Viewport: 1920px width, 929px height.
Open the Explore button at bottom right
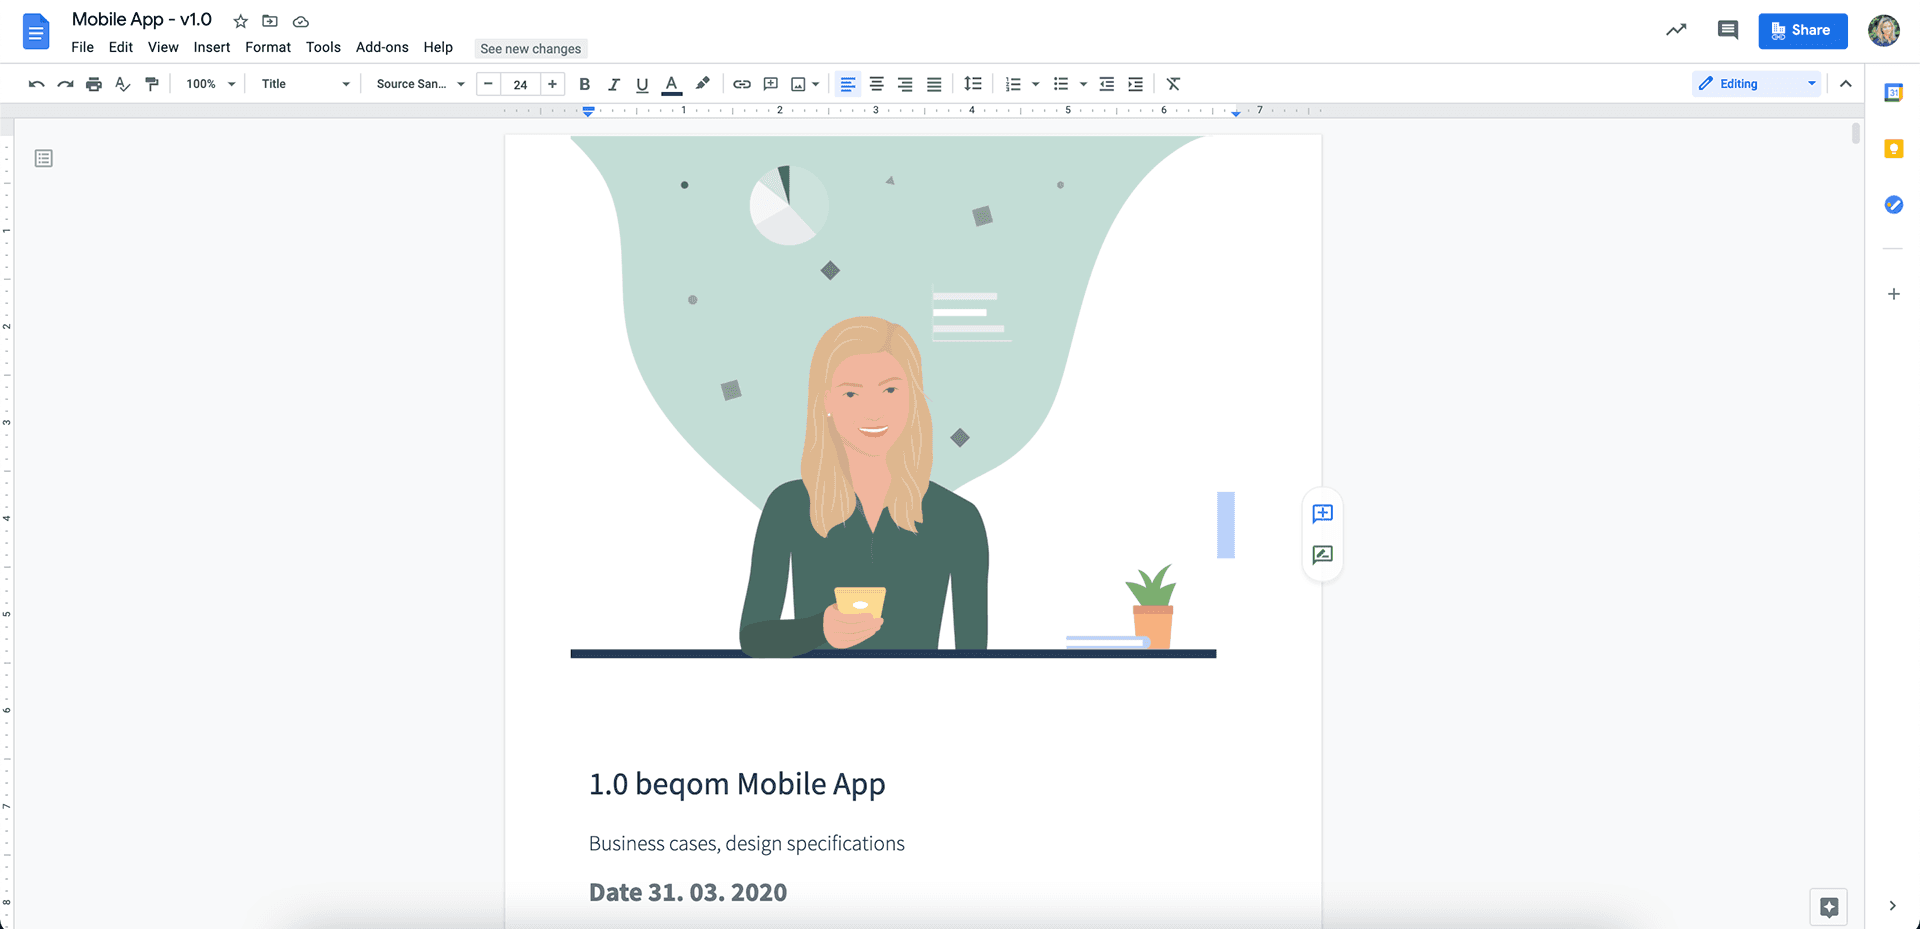coord(1829,907)
